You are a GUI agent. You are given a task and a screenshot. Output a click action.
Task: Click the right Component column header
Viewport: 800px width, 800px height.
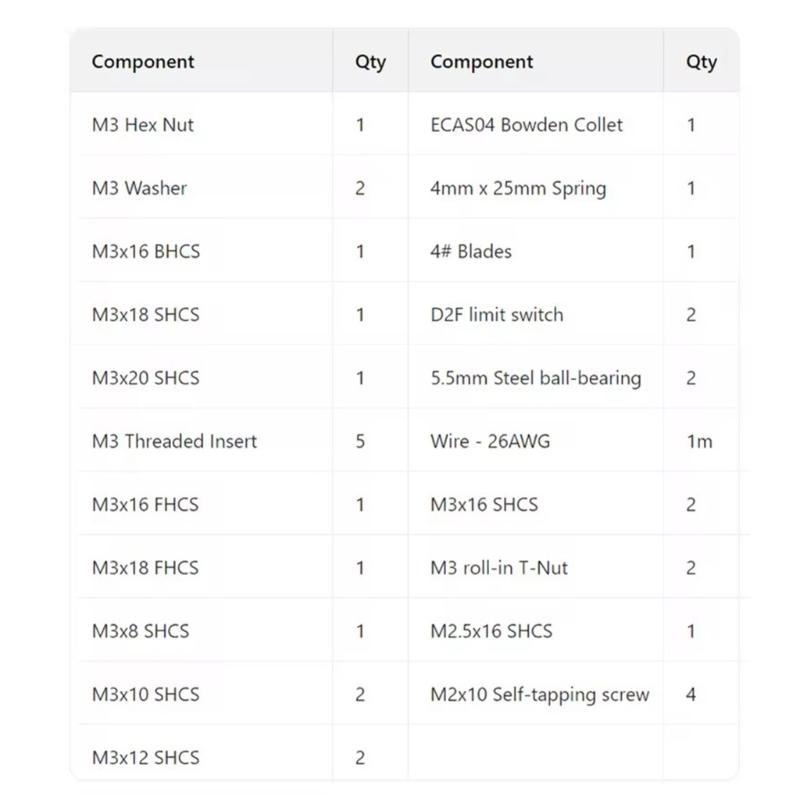[x=481, y=61]
